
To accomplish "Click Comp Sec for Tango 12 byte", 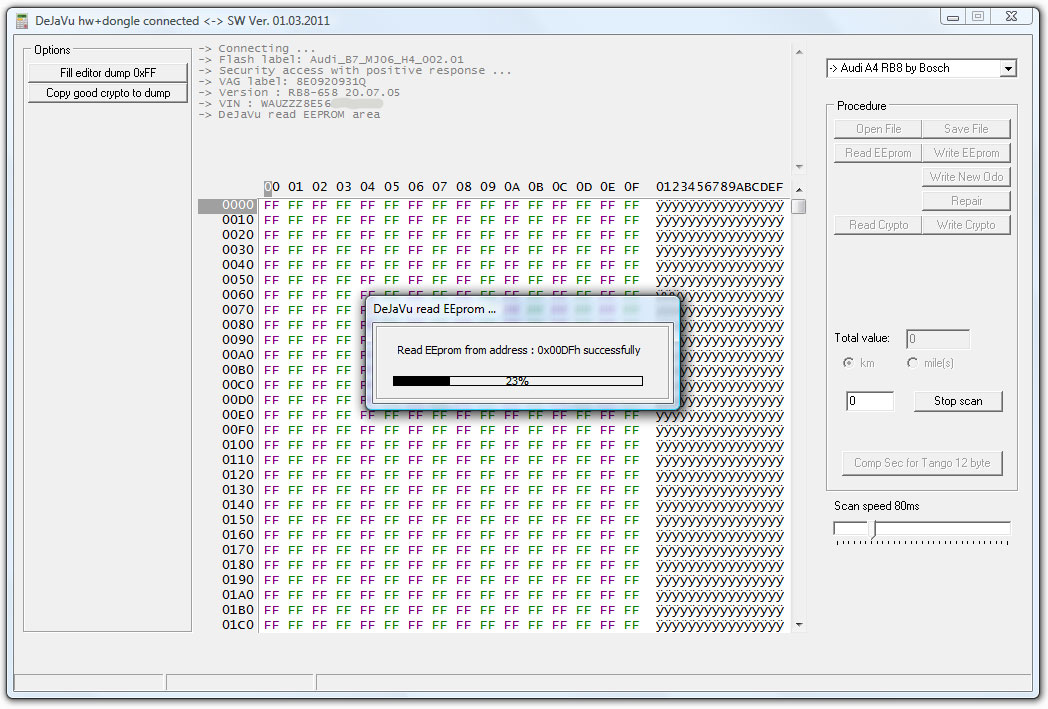I will click(x=921, y=463).
